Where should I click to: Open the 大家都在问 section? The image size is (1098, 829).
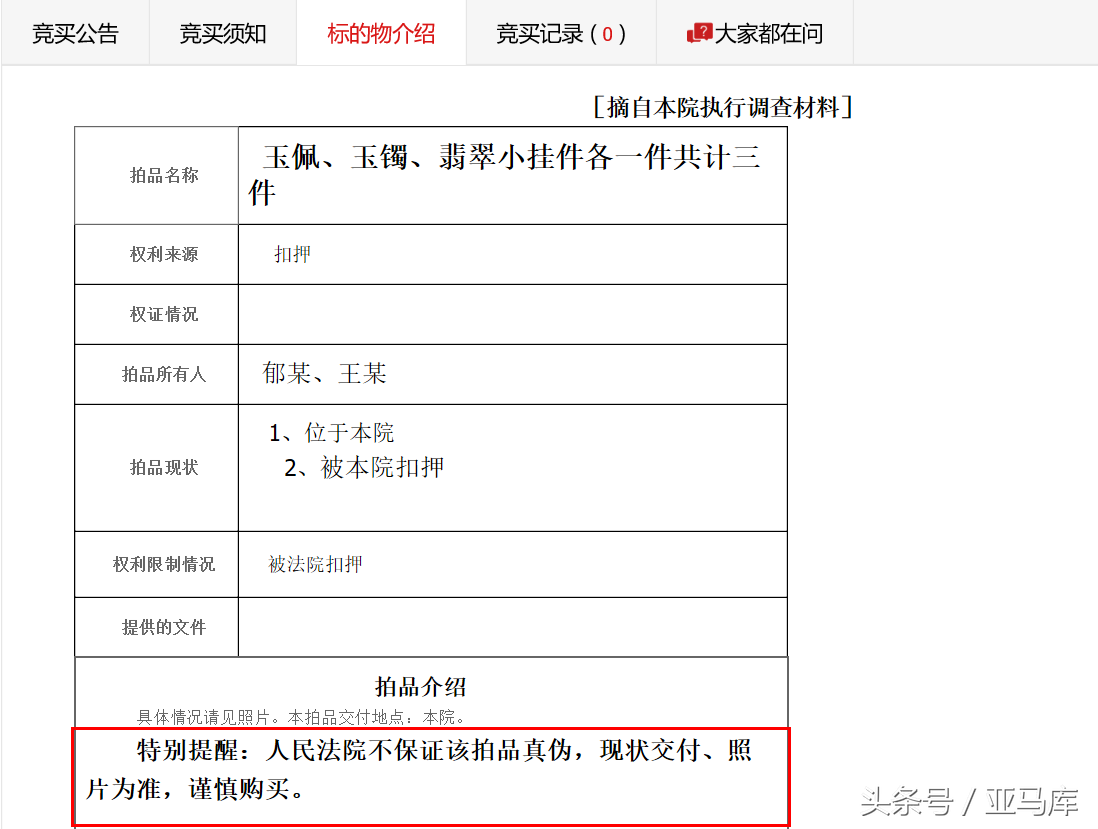768,33
